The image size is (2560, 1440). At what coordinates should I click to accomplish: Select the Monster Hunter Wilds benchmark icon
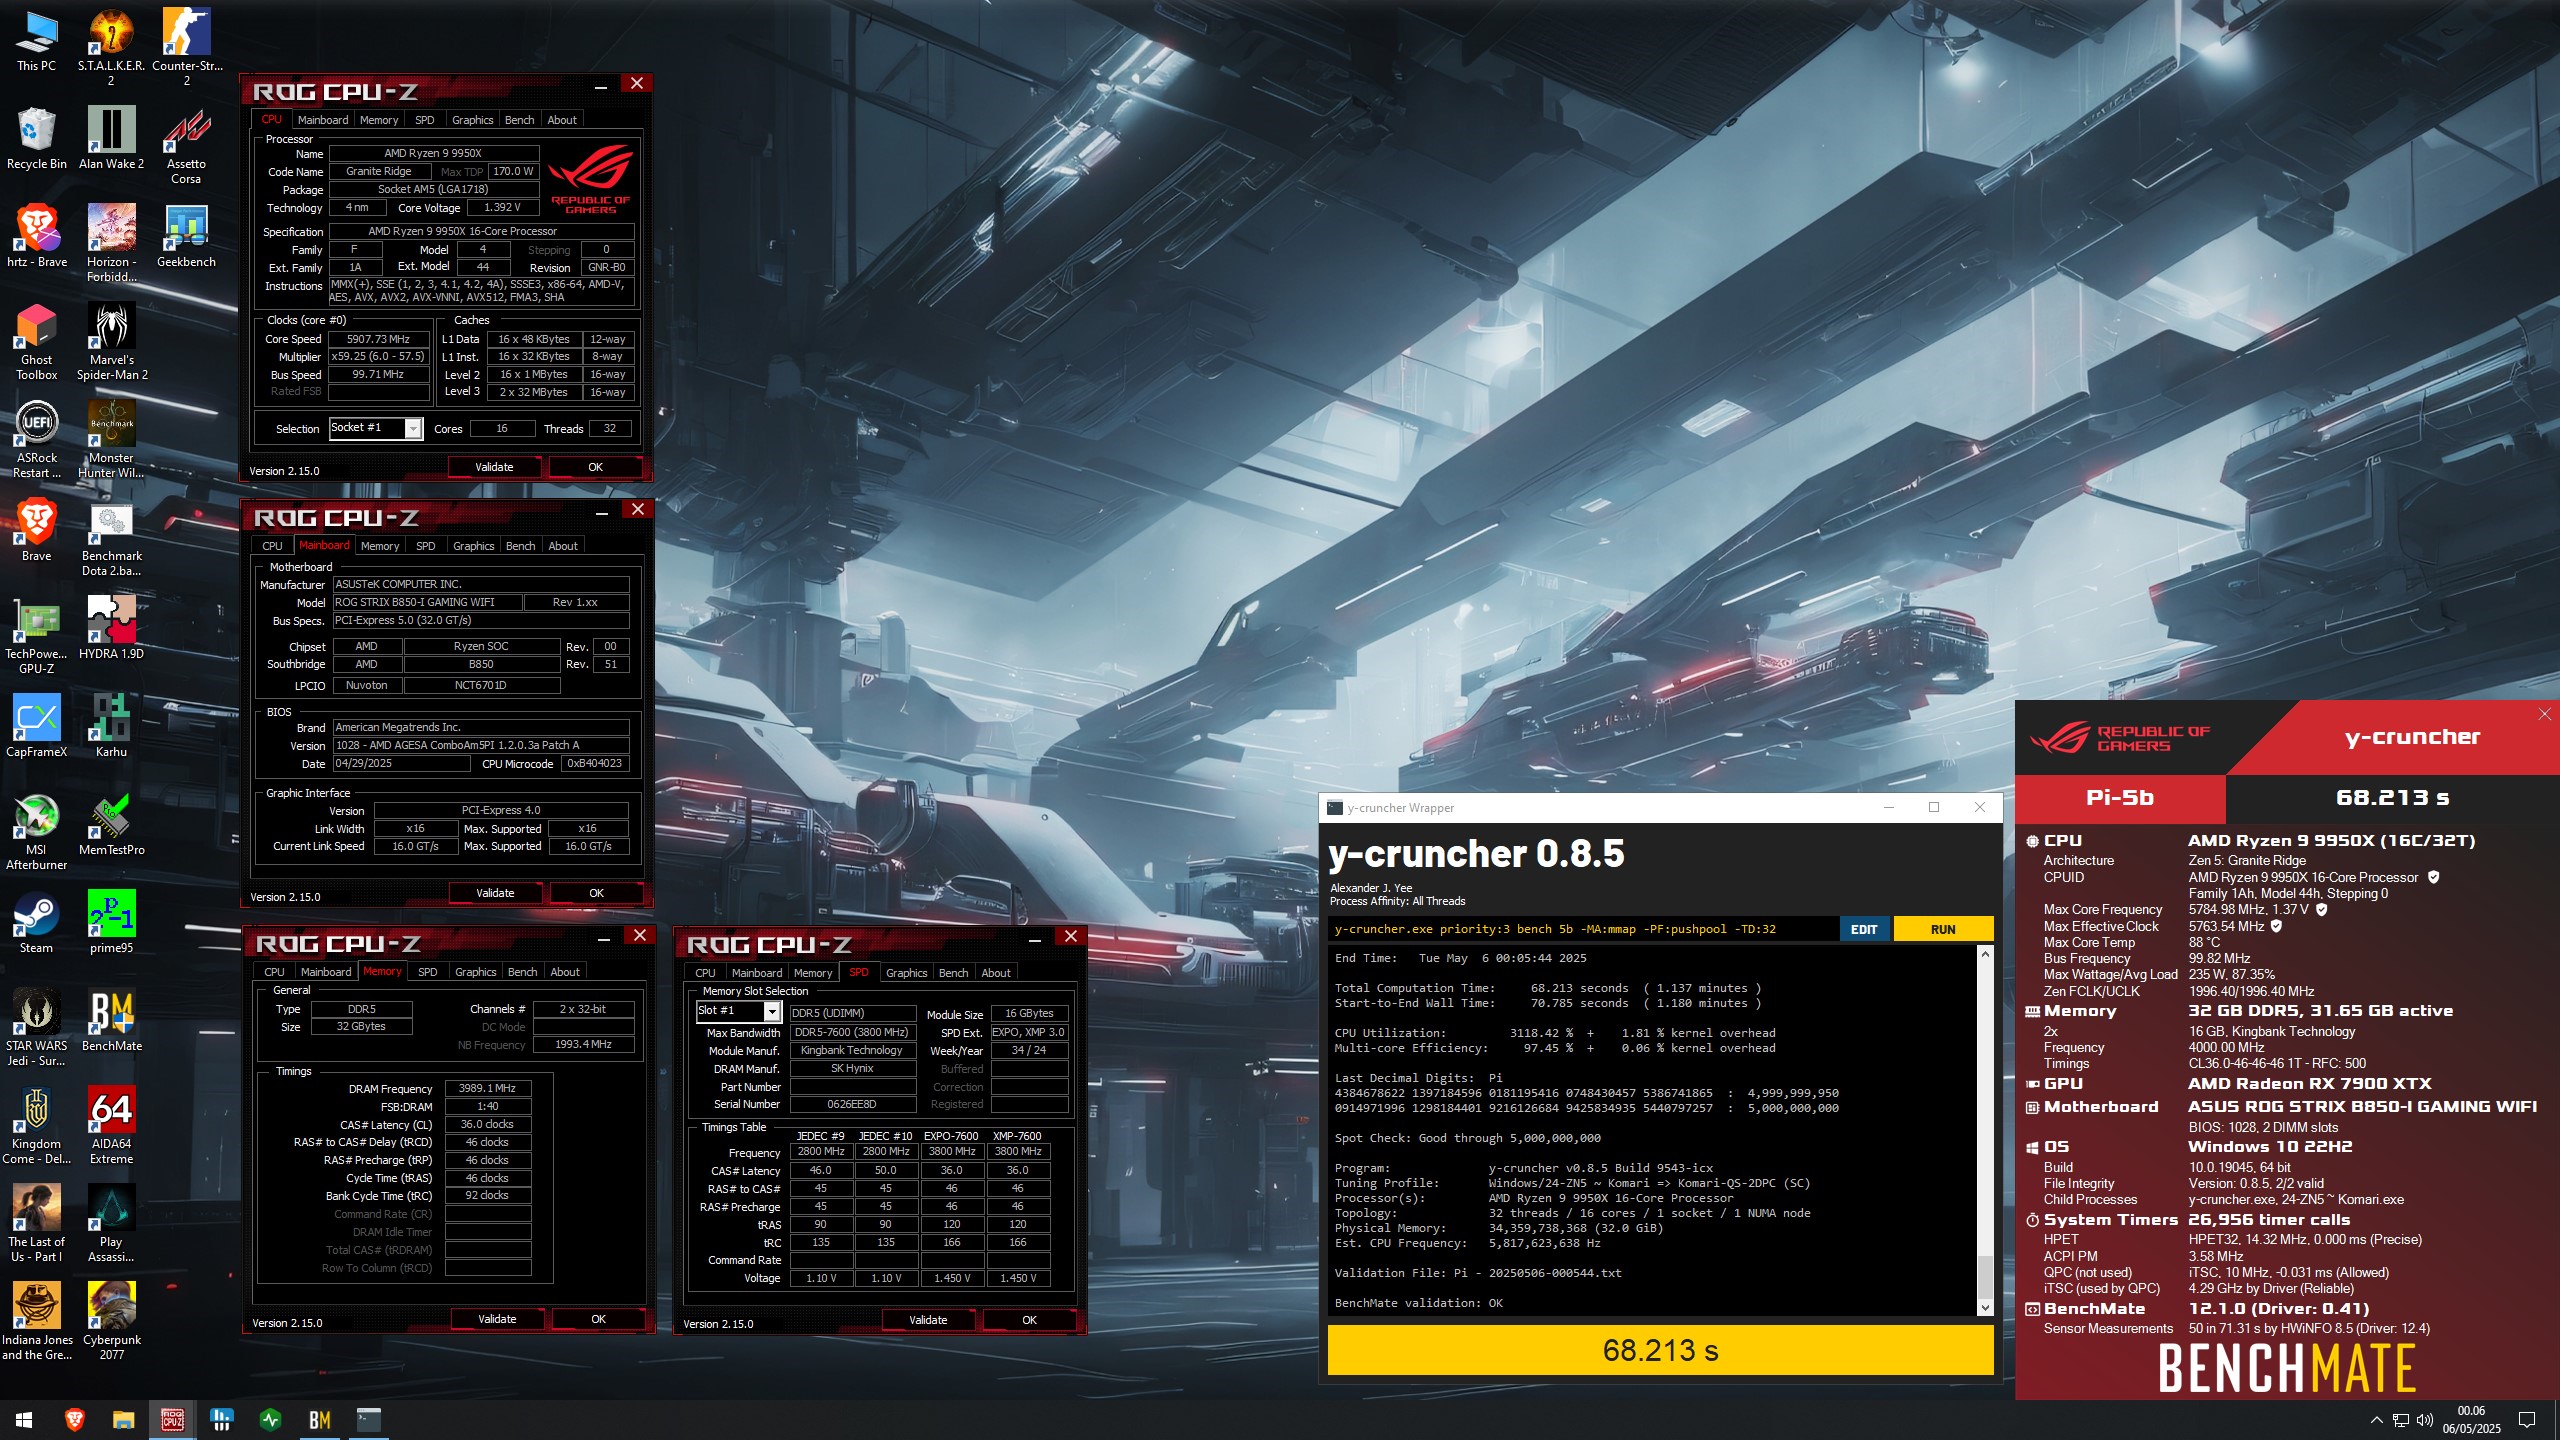[x=111, y=439]
